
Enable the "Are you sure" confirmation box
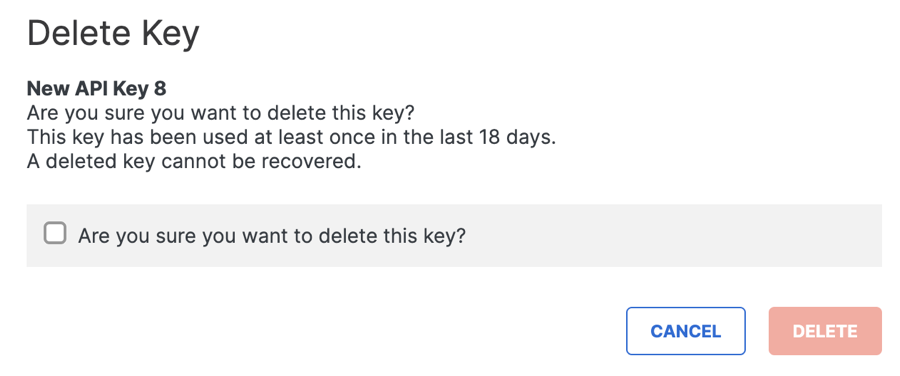pos(55,234)
